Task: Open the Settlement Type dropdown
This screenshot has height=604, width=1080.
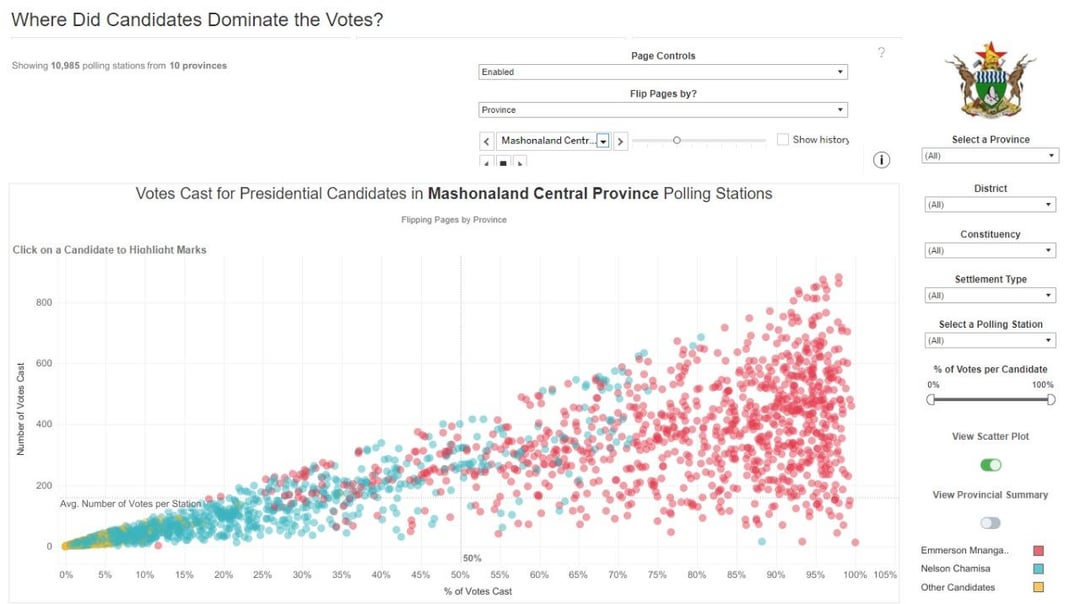Action: [990, 295]
